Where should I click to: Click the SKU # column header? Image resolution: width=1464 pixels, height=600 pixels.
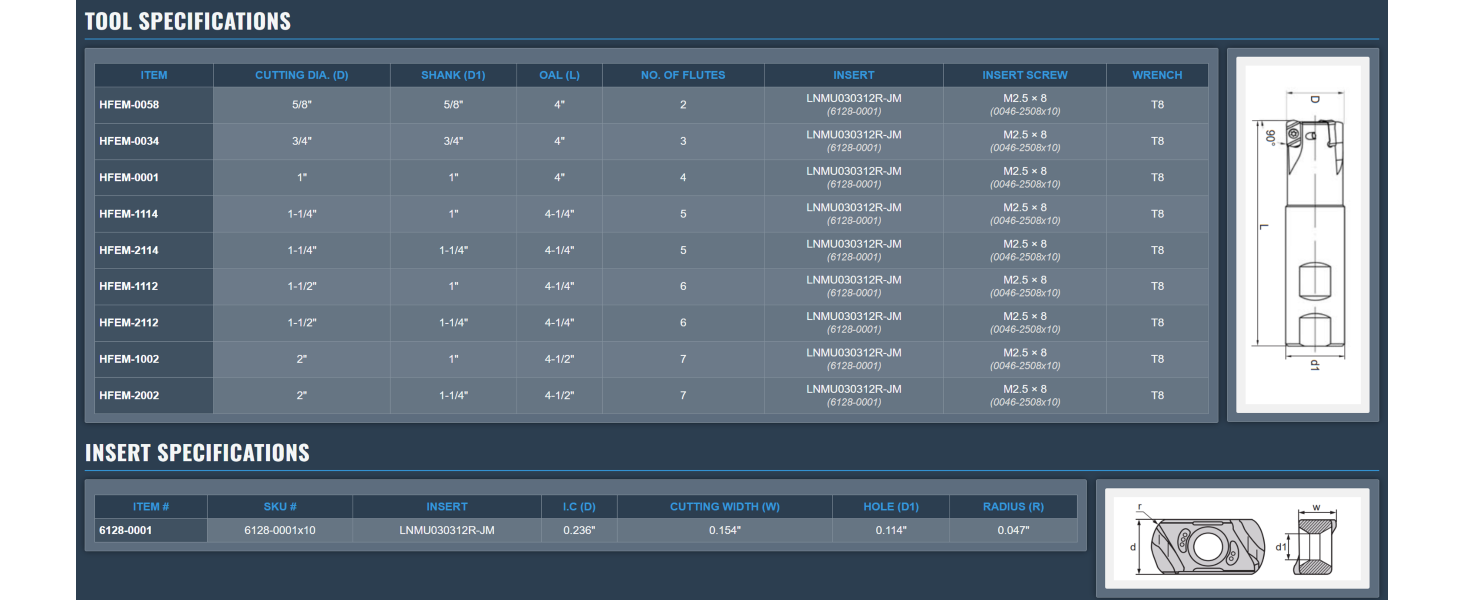click(279, 507)
